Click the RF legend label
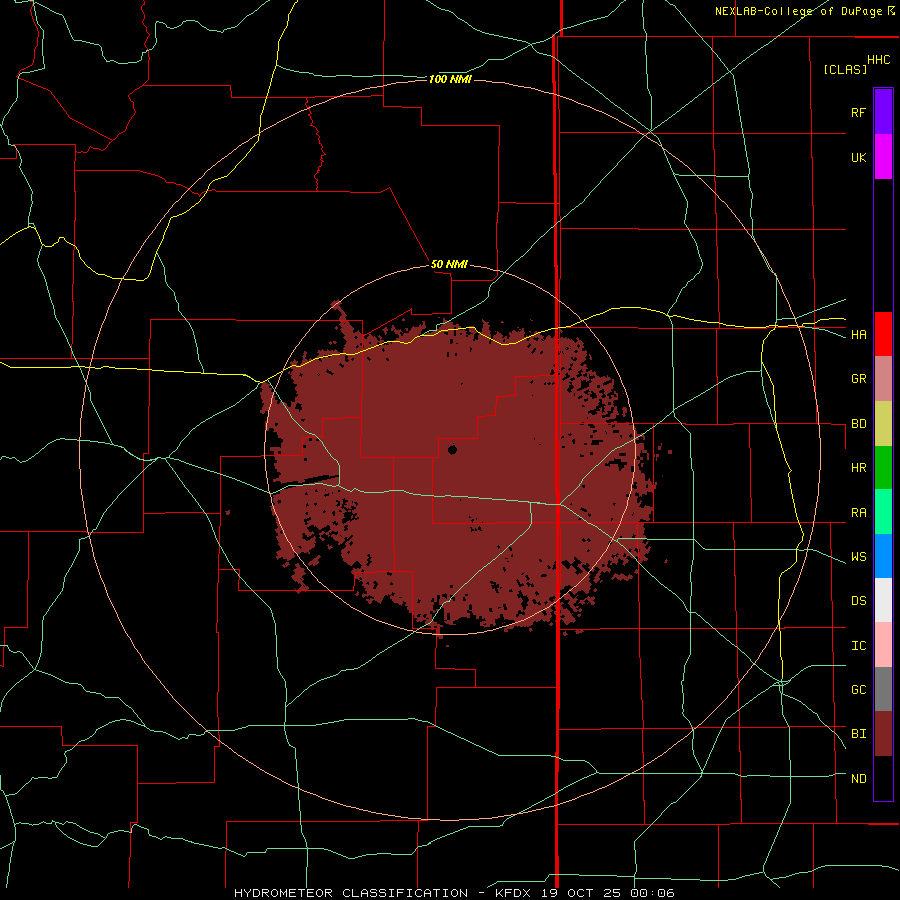Viewport: 900px width, 900px height. coord(858,112)
